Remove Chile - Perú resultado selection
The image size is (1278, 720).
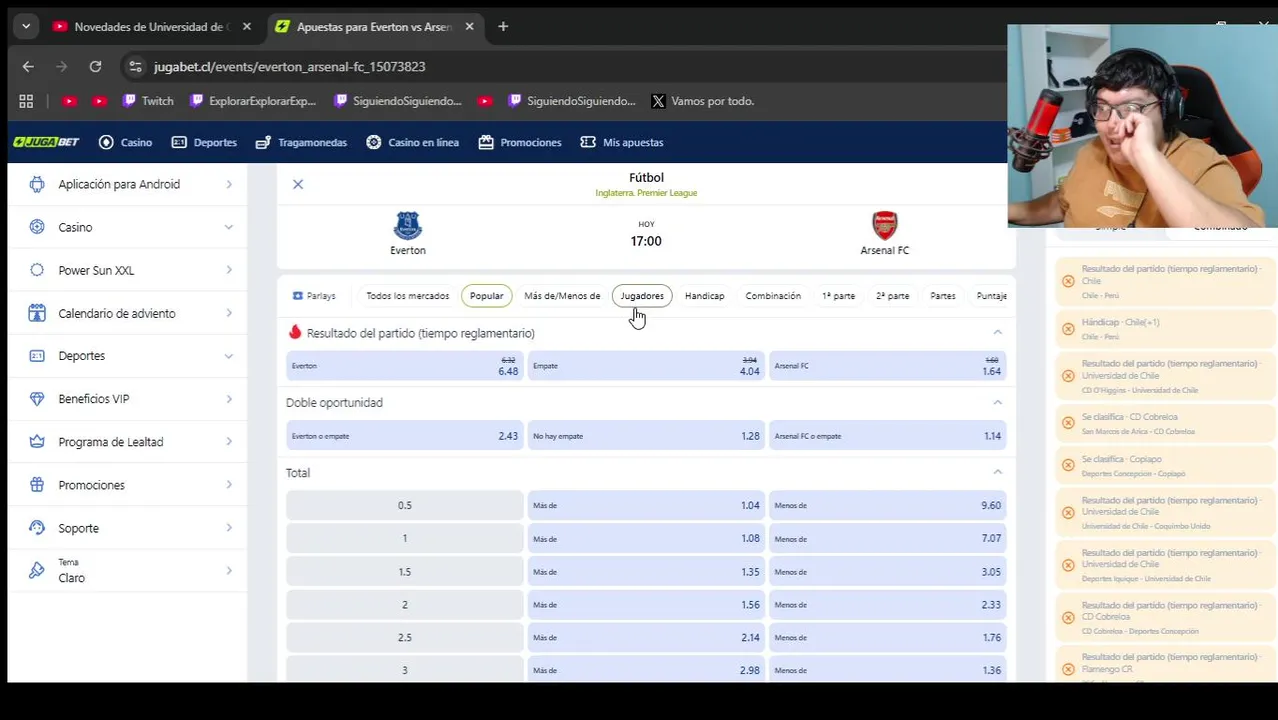point(1068,281)
